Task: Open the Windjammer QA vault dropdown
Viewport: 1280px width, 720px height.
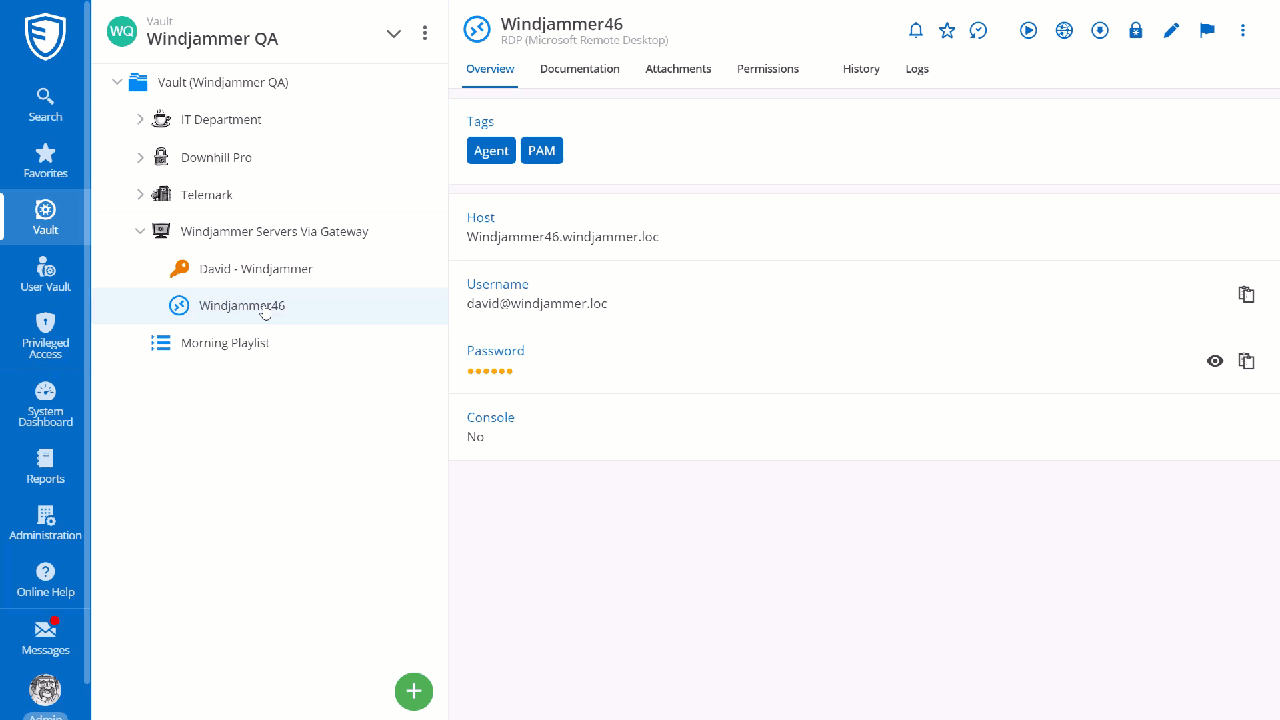Action: tap(393, 33)
